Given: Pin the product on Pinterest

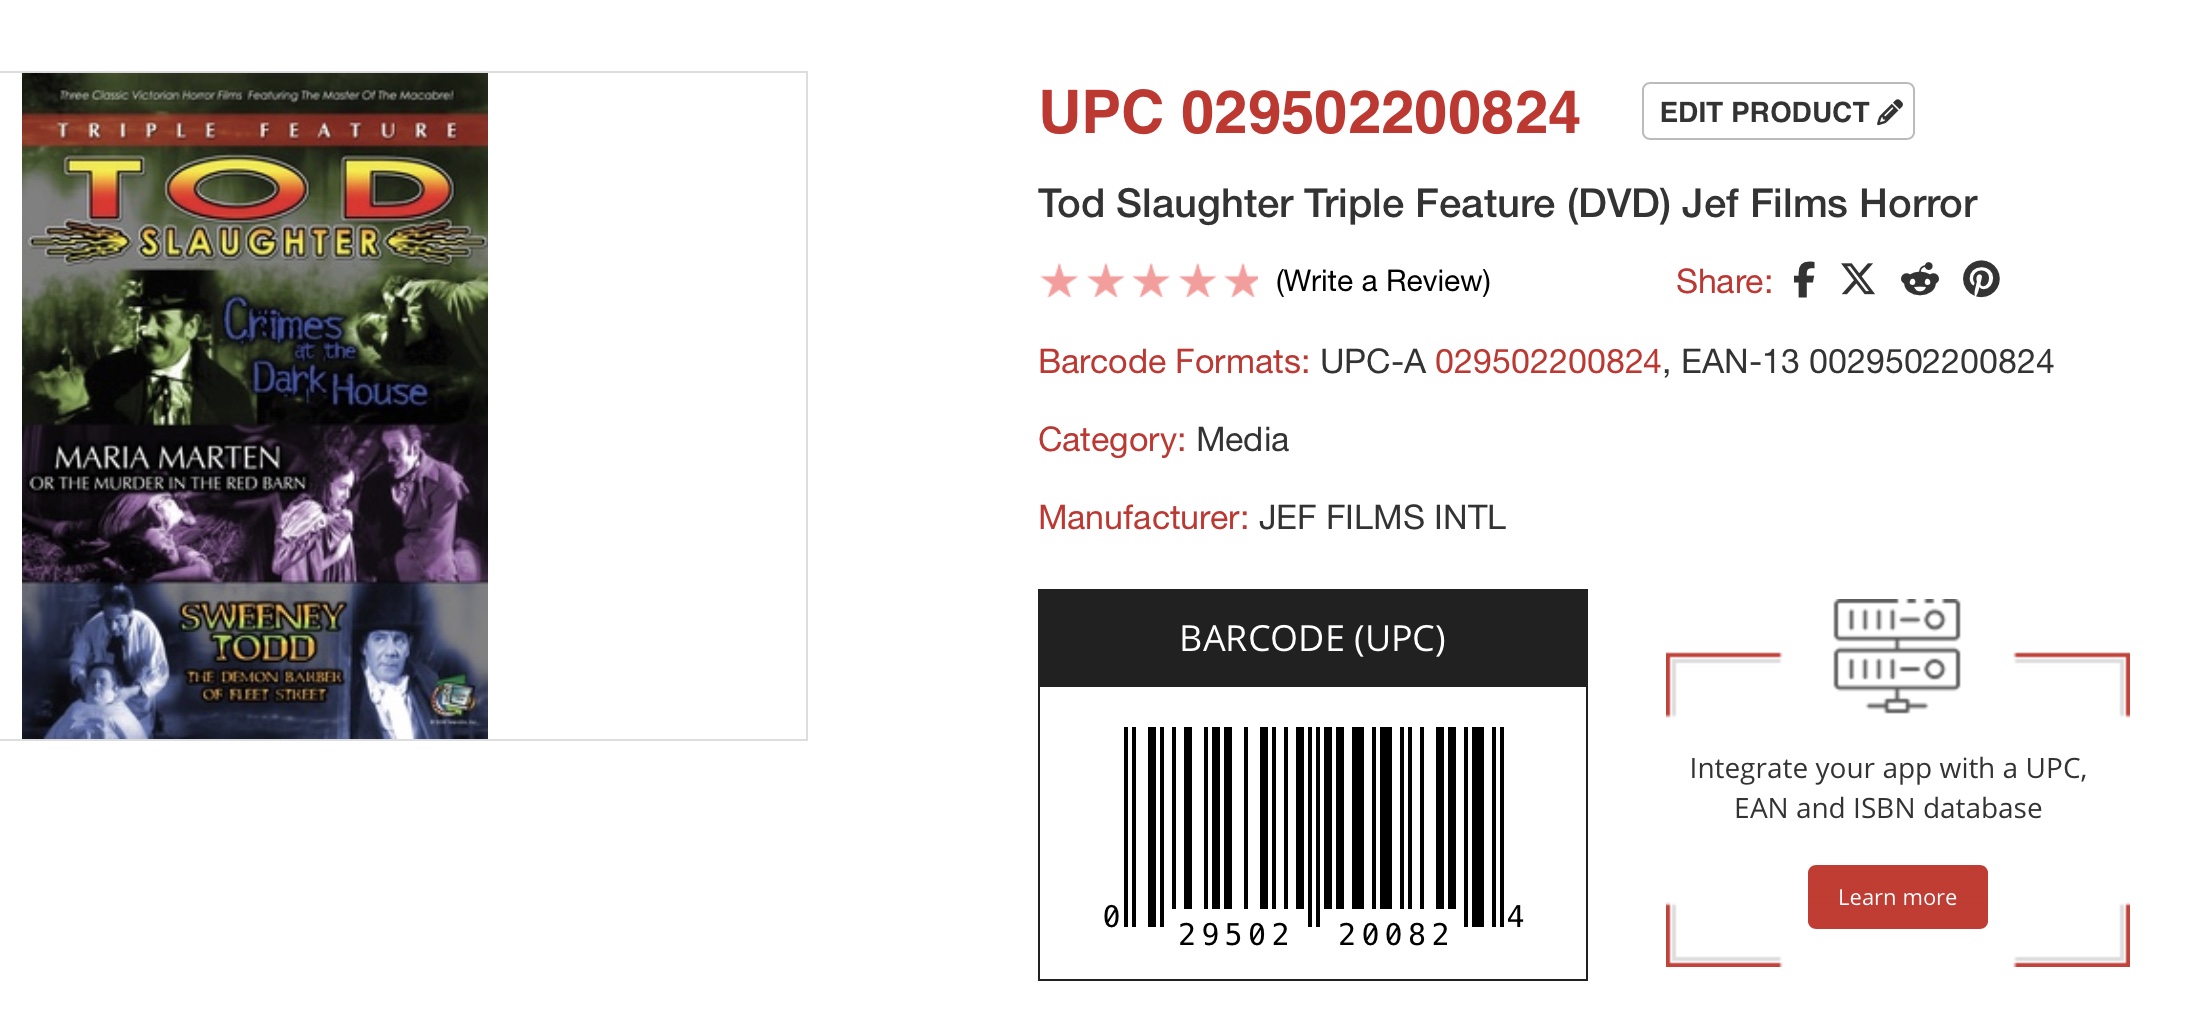Looking at the screenshot, I should point(1981,280).
